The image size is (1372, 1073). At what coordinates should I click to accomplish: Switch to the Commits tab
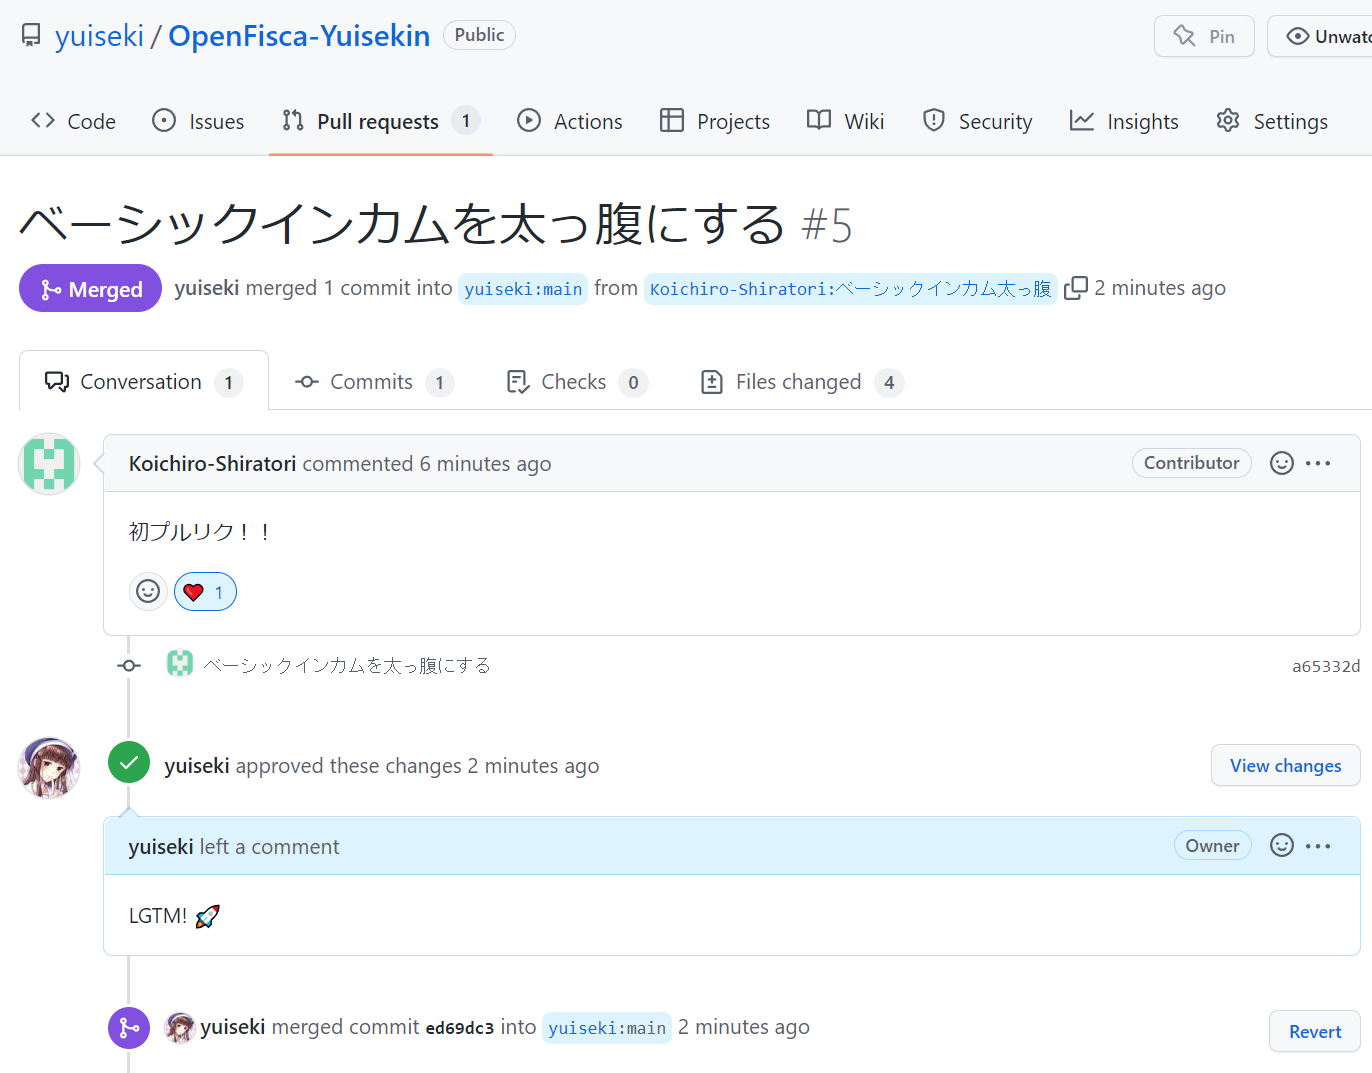374,382
